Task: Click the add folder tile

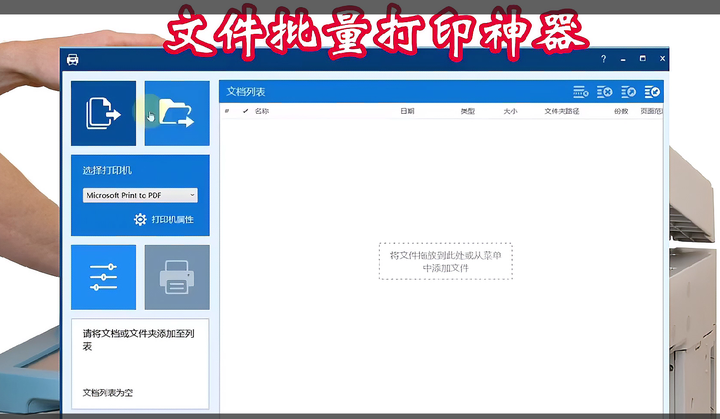Action: [x=177, y=113]
